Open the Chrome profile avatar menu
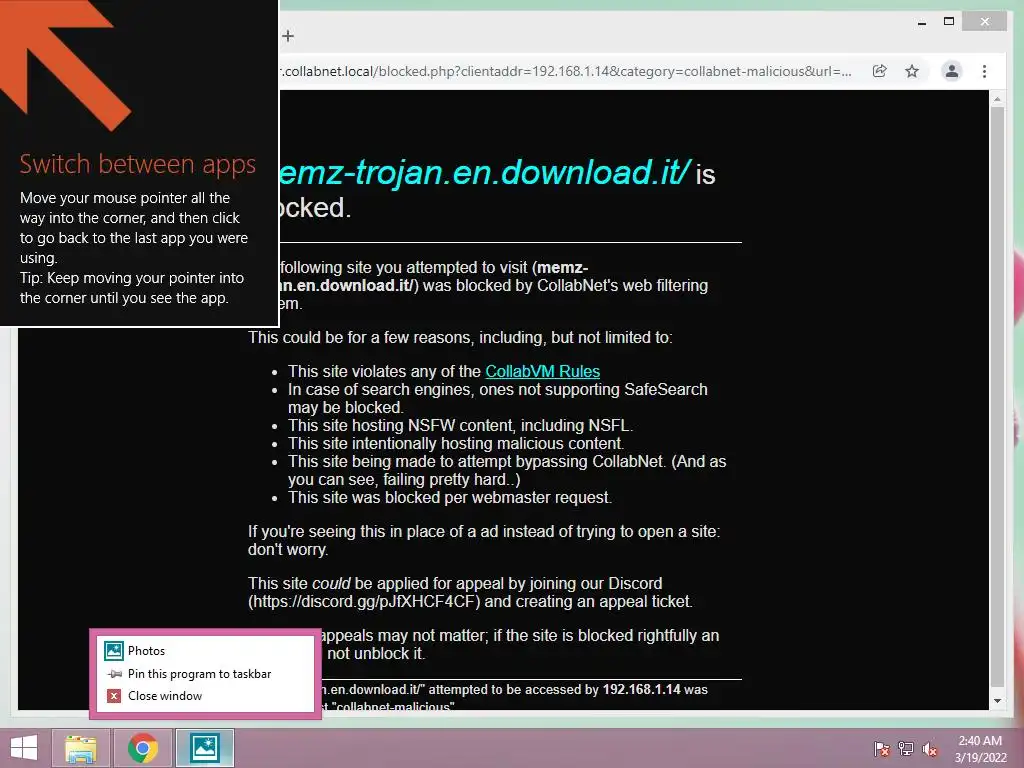Viewport: 1024px width, 768px height. tap(952, 71)
